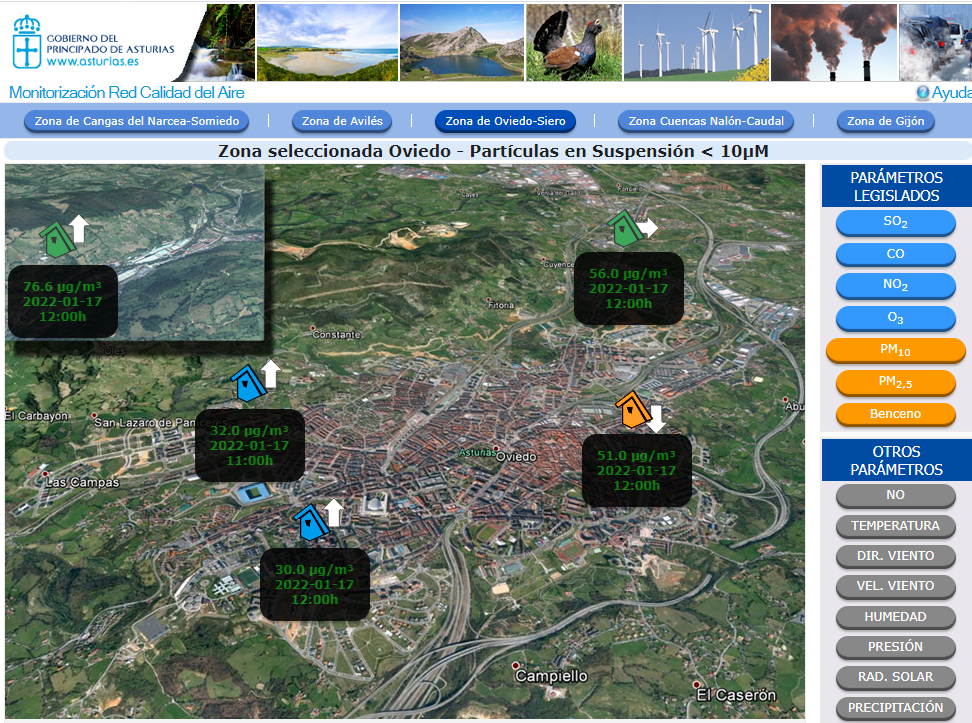This screenshot has height=723, width=972.
Task: Select the VEL. VIENTO button
Action: click(x=895, y=586)
